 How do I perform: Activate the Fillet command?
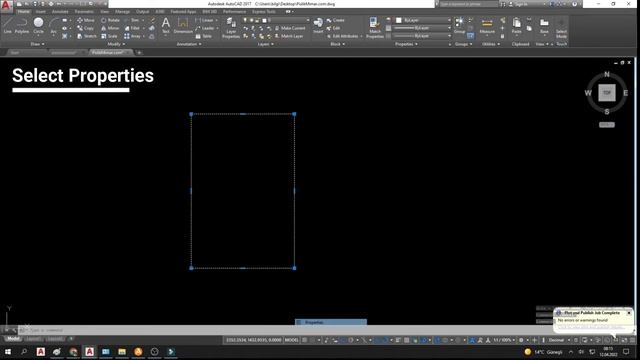click(x=132, y=28)
